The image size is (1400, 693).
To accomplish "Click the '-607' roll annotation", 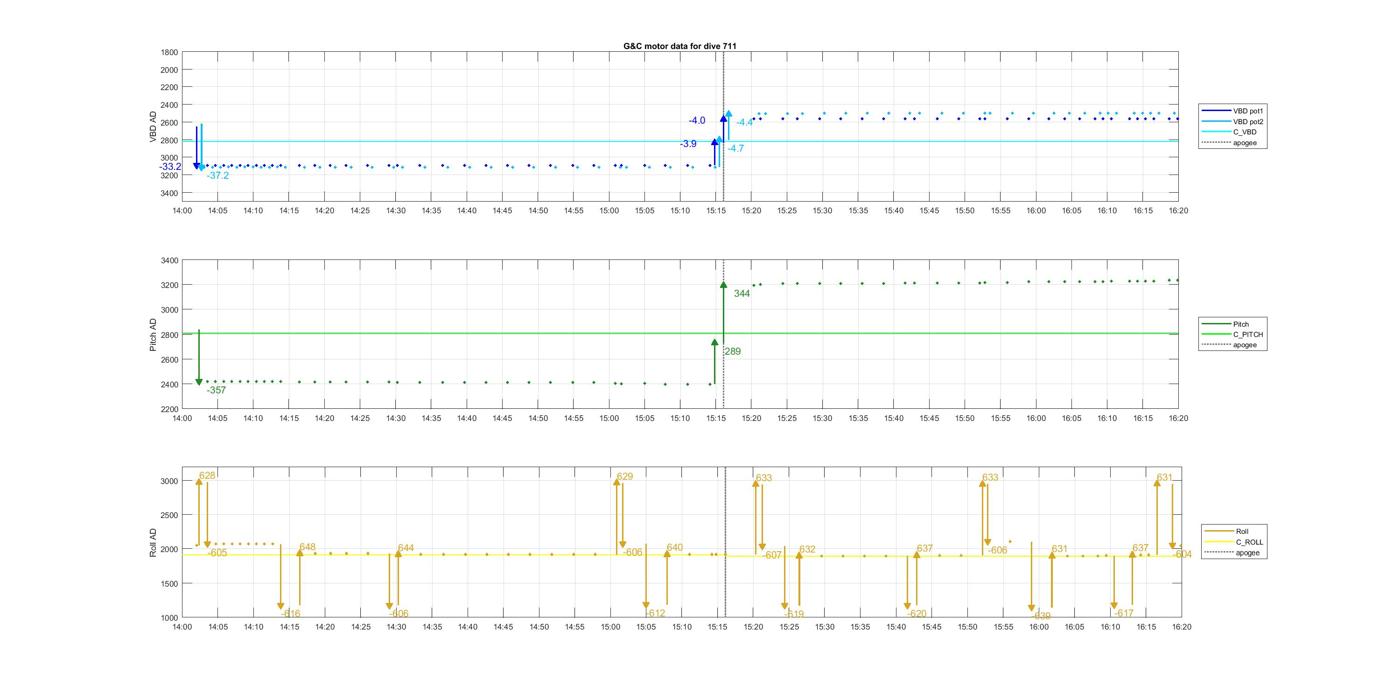I will tap(772, 555).
